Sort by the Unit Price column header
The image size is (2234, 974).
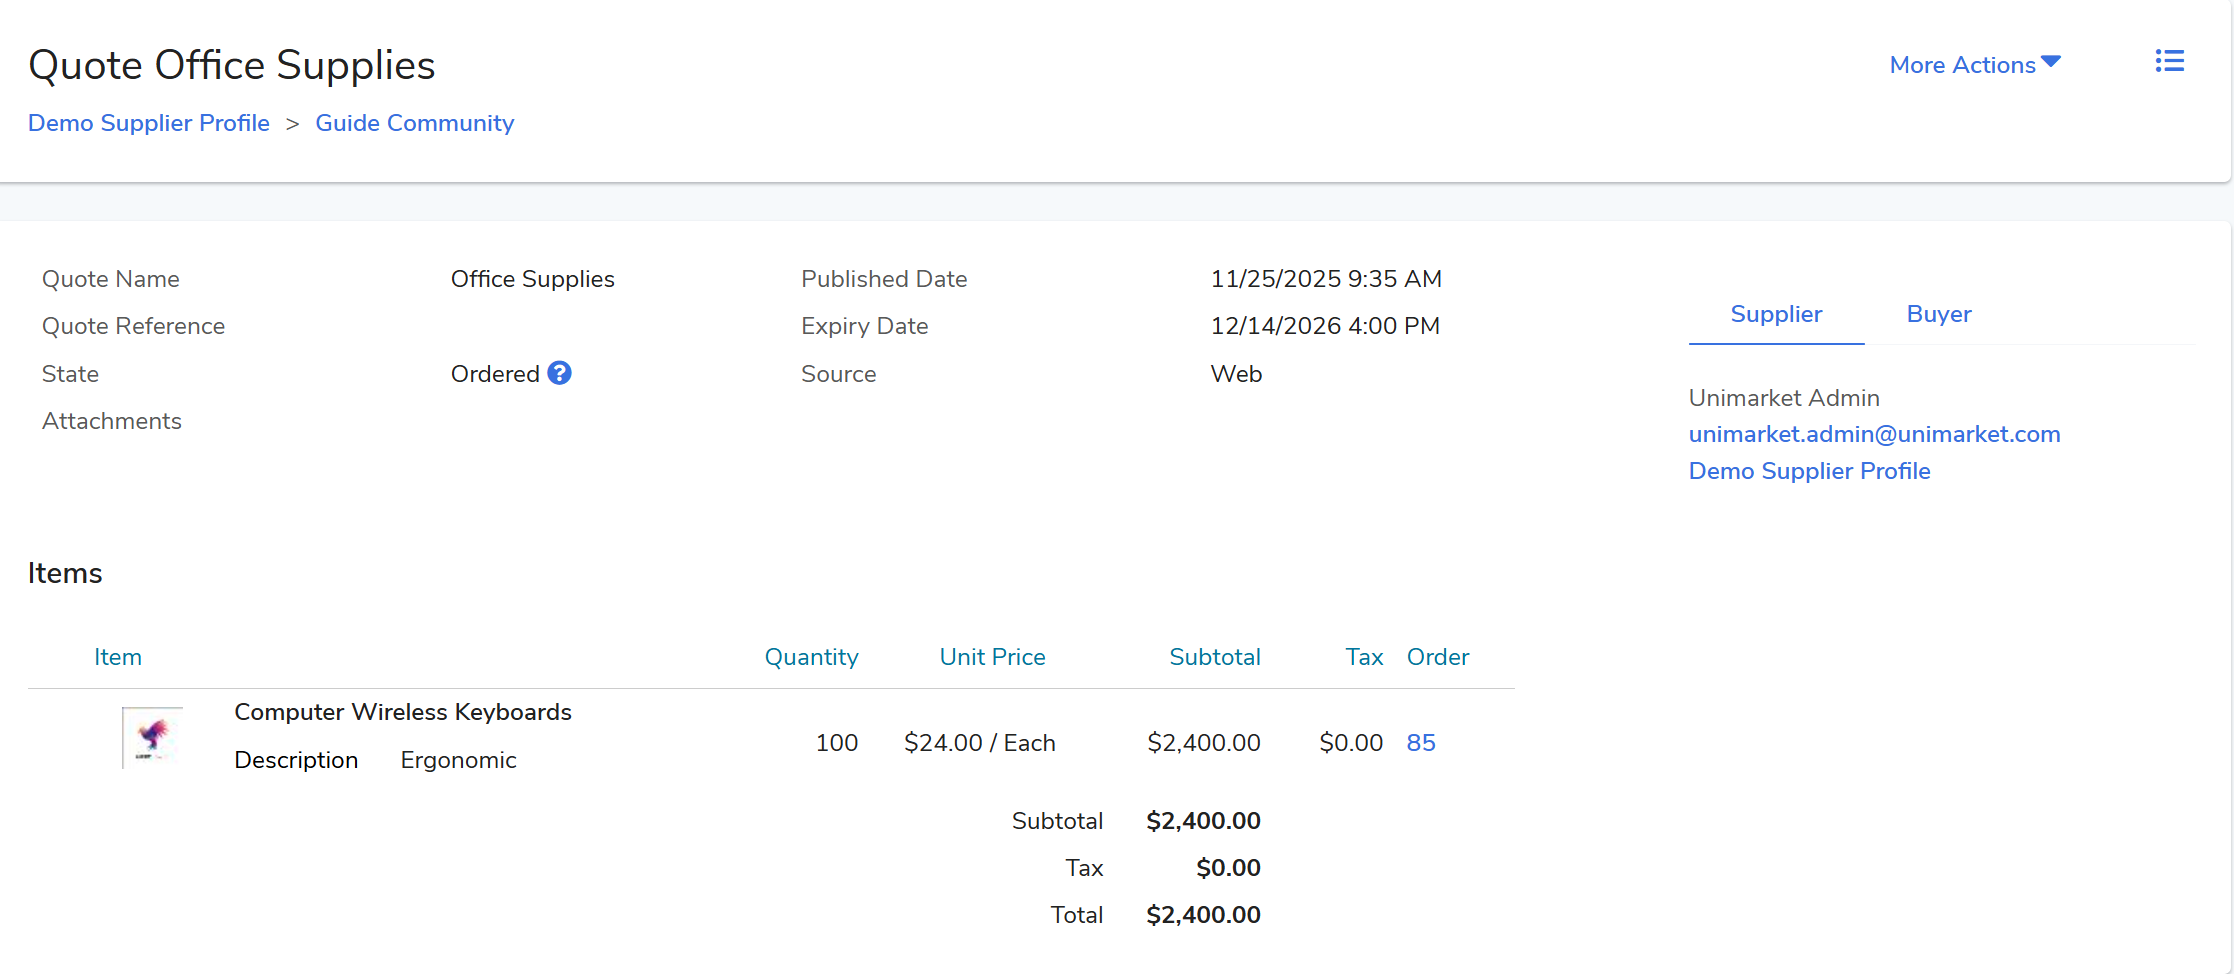(992, 657)
